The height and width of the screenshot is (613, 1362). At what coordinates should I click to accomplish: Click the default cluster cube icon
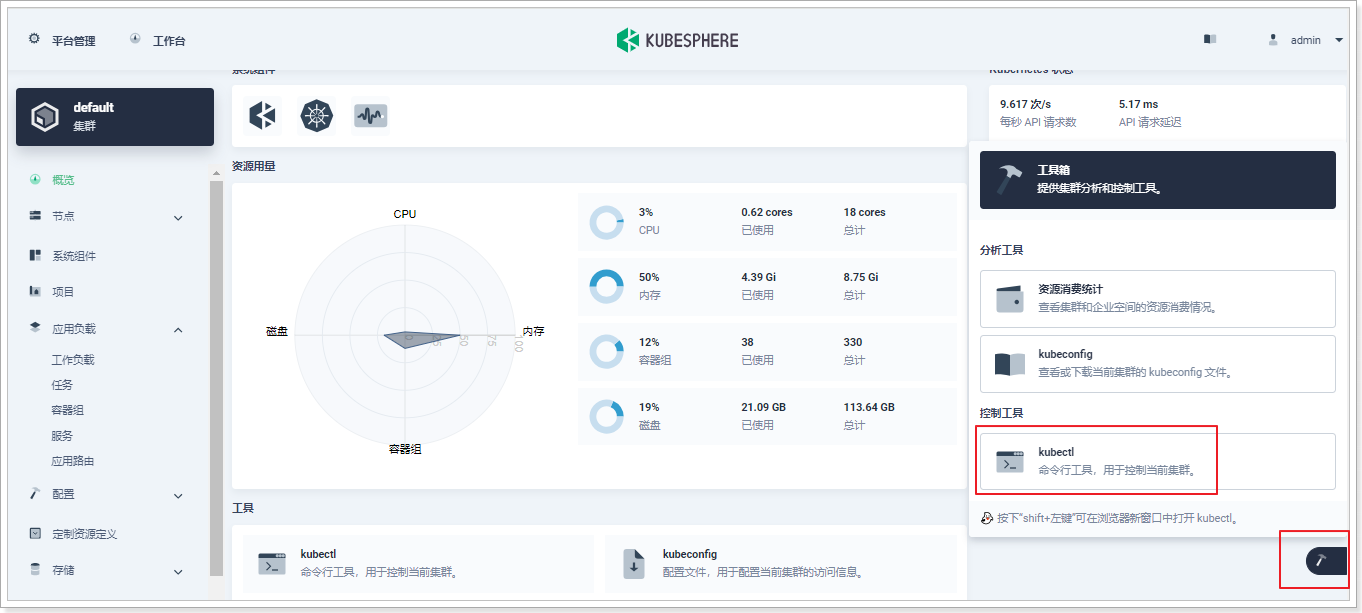(x=45, y=117)
